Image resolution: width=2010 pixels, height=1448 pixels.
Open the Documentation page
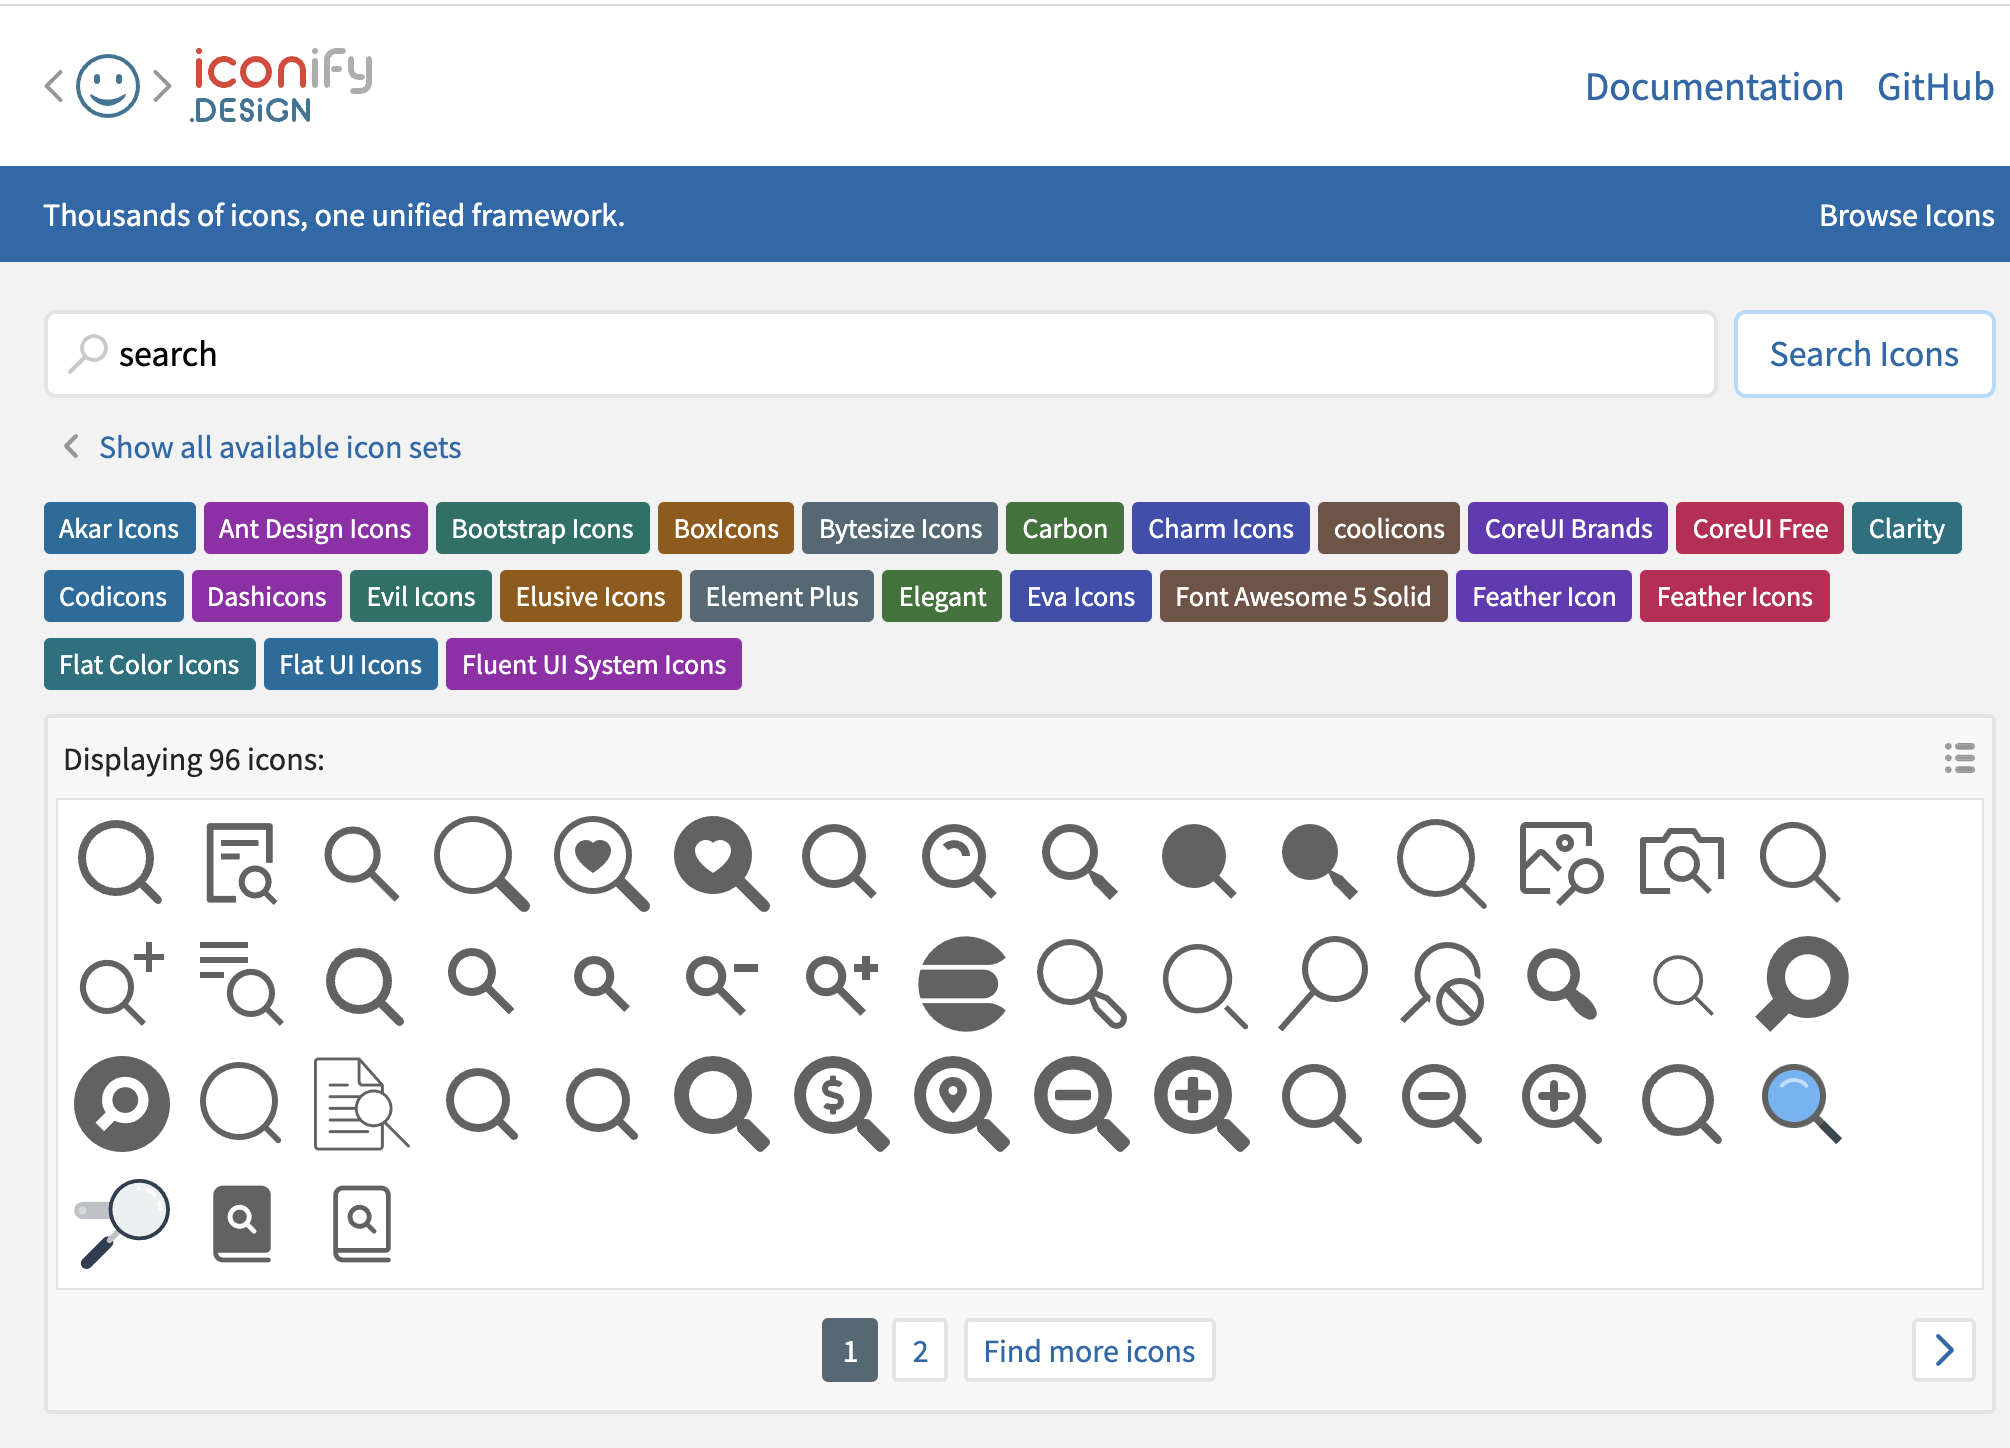(1716, 87)
